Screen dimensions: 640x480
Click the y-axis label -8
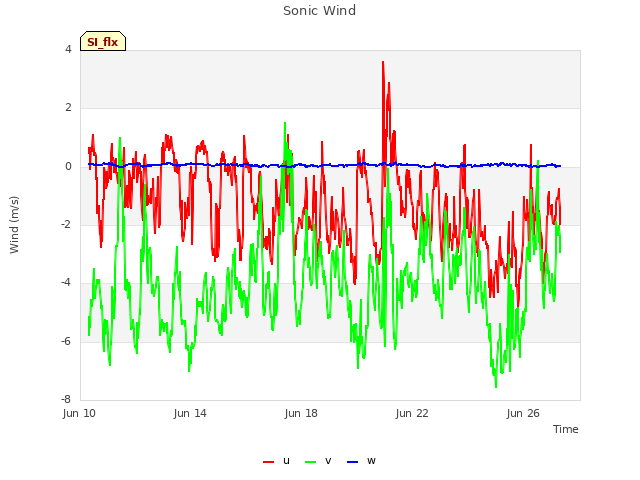(67, 399)
